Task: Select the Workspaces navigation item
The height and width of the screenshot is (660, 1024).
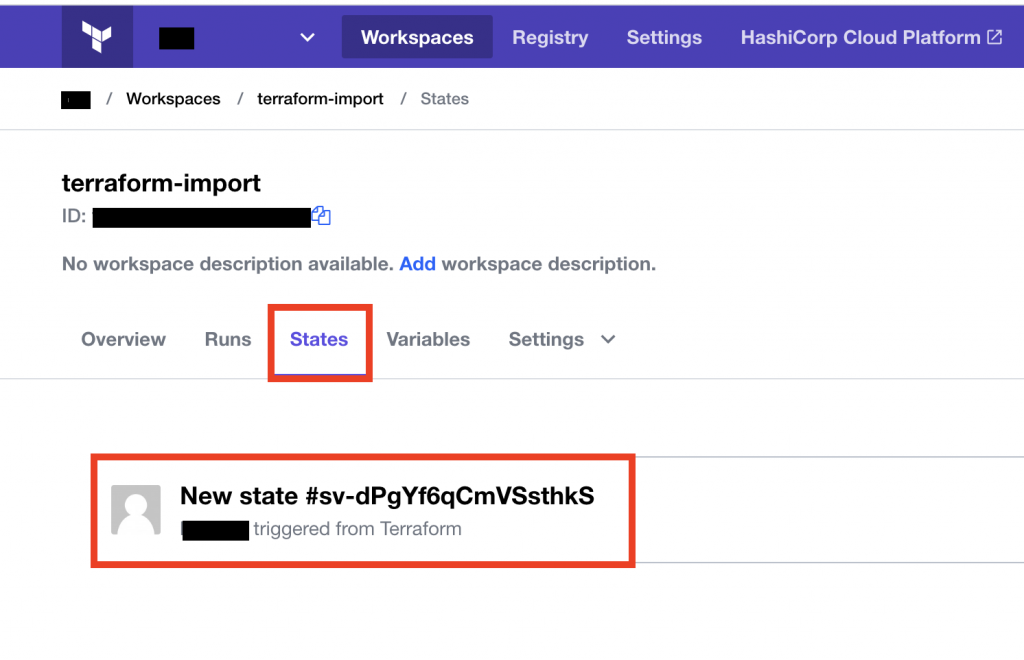Action: coord(416,37)
